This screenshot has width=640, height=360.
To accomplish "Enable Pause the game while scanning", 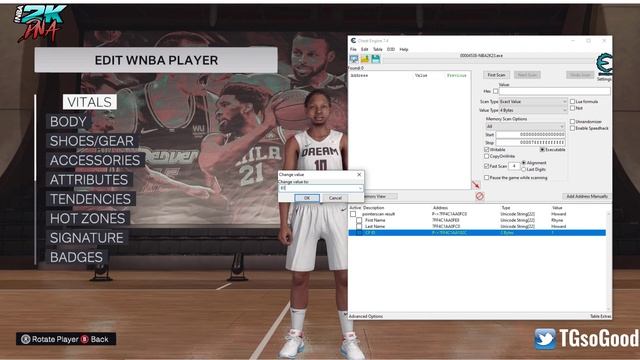I will (x=487, y=178).
